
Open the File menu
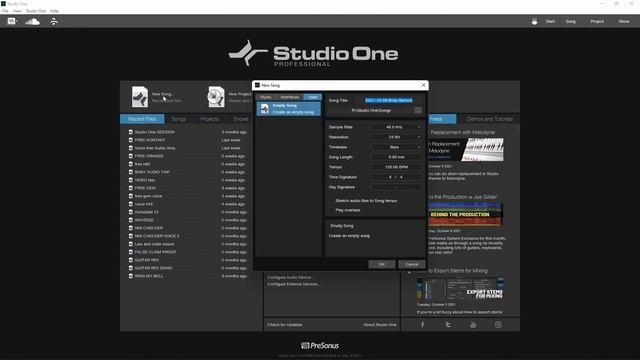(5, 11)
